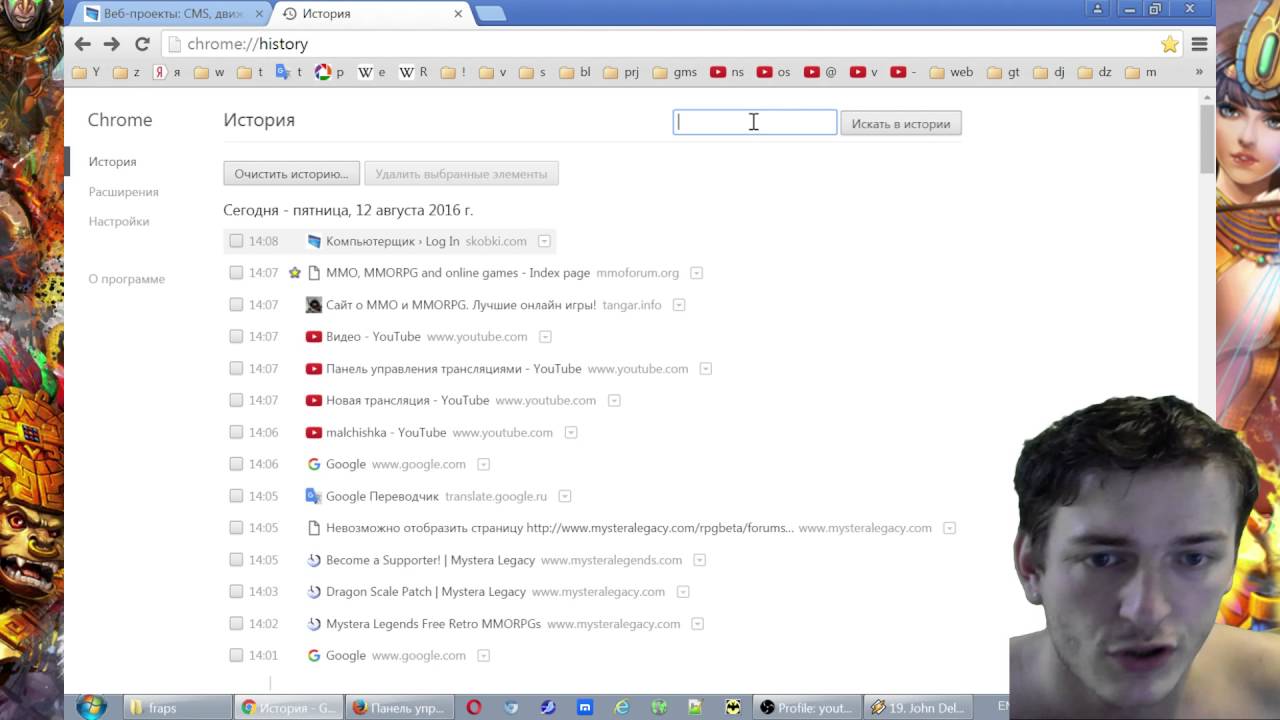
Task: Open options arrow for Панель управления трансляциями
Action: (x=705, y=369)
